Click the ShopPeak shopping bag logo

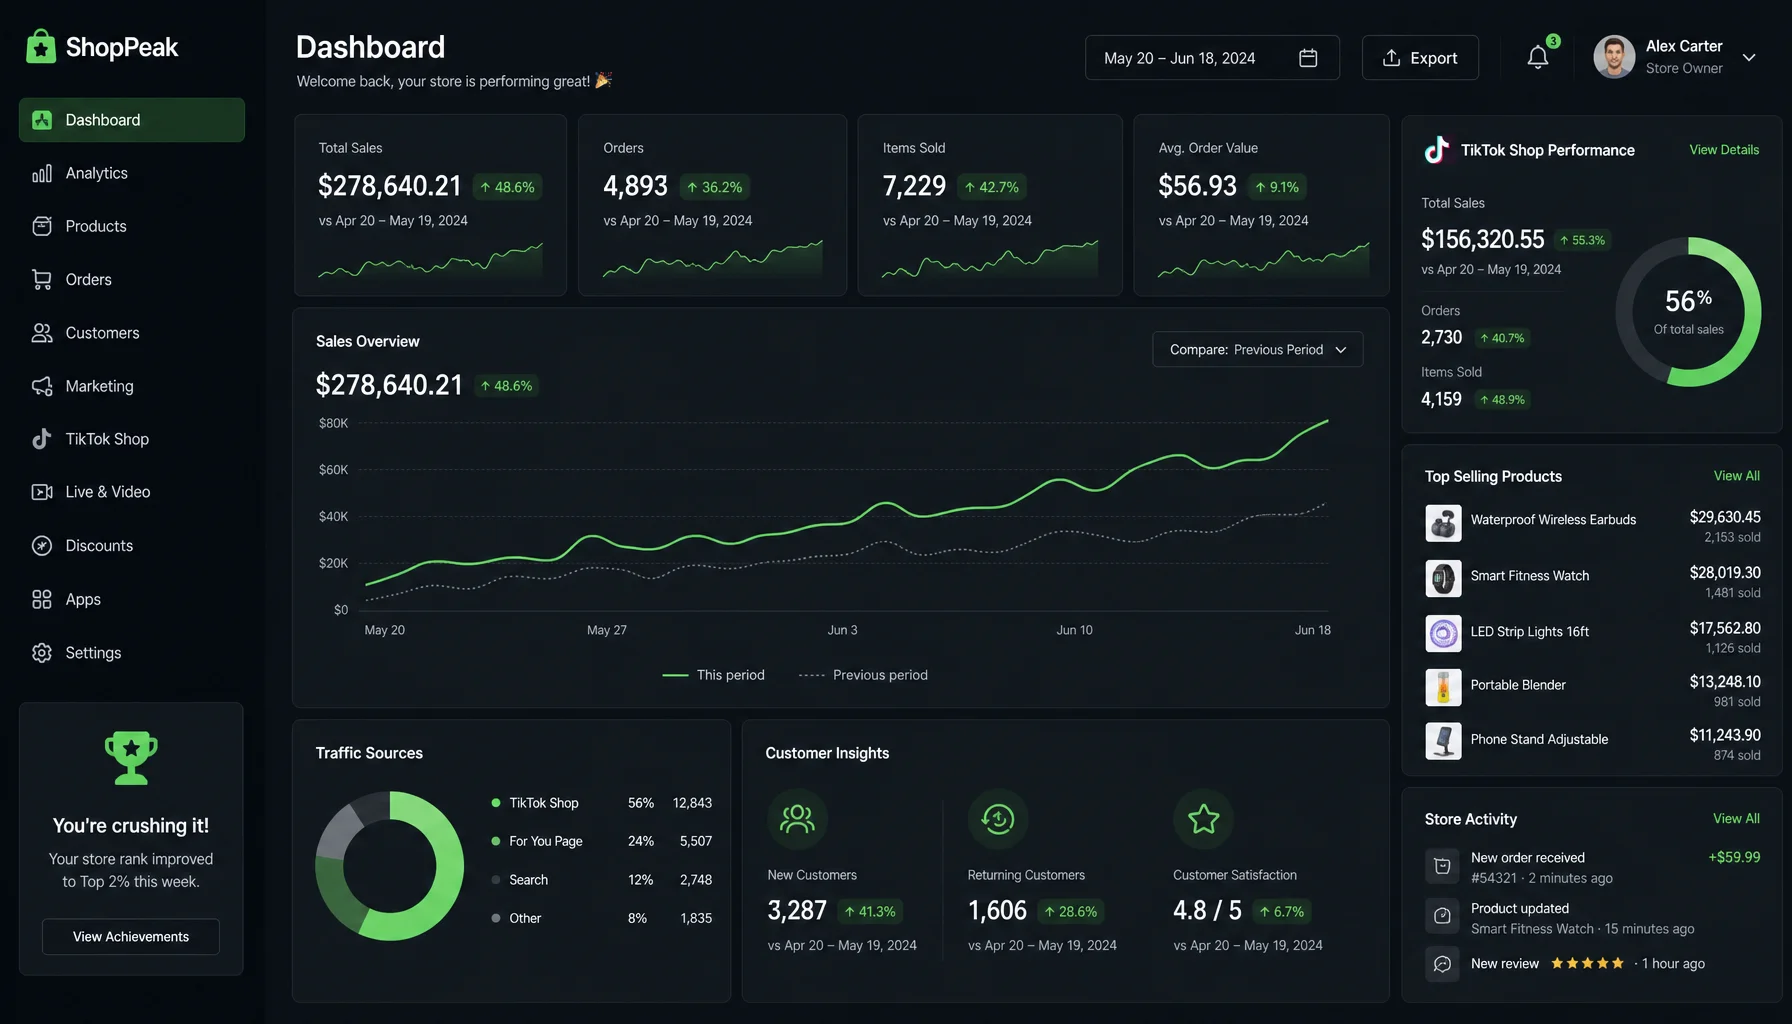41,46
